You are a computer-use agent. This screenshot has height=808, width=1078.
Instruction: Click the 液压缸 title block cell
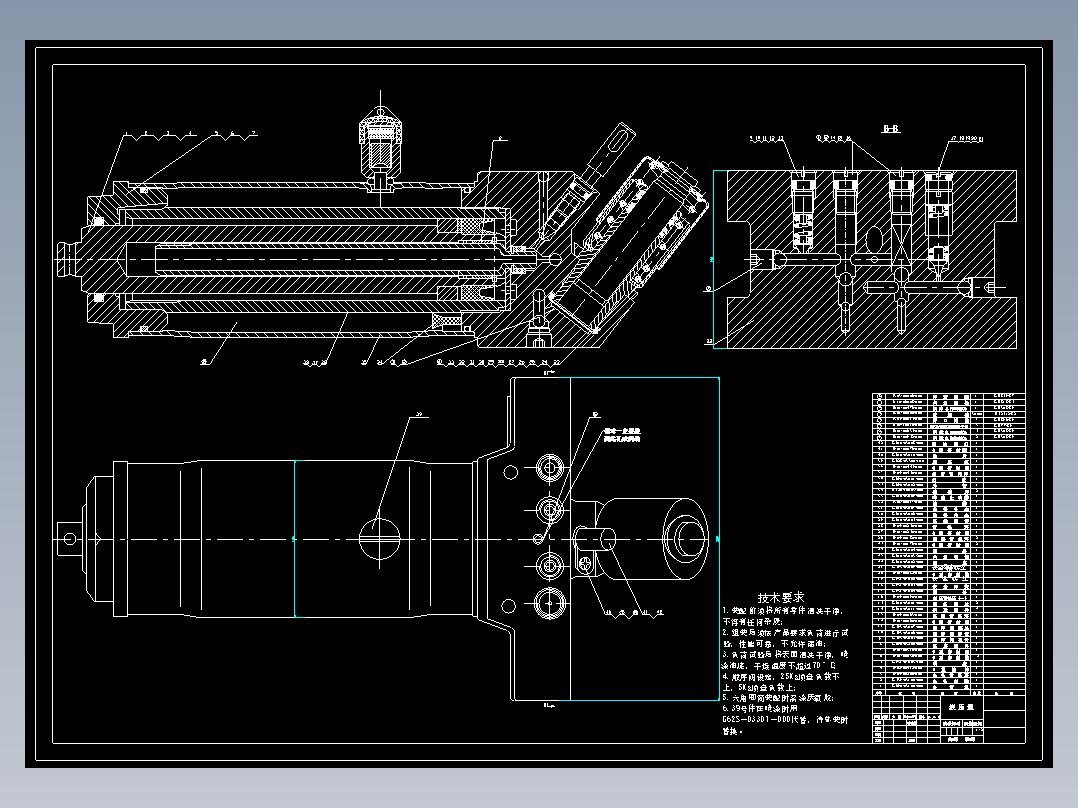[962, 706]
